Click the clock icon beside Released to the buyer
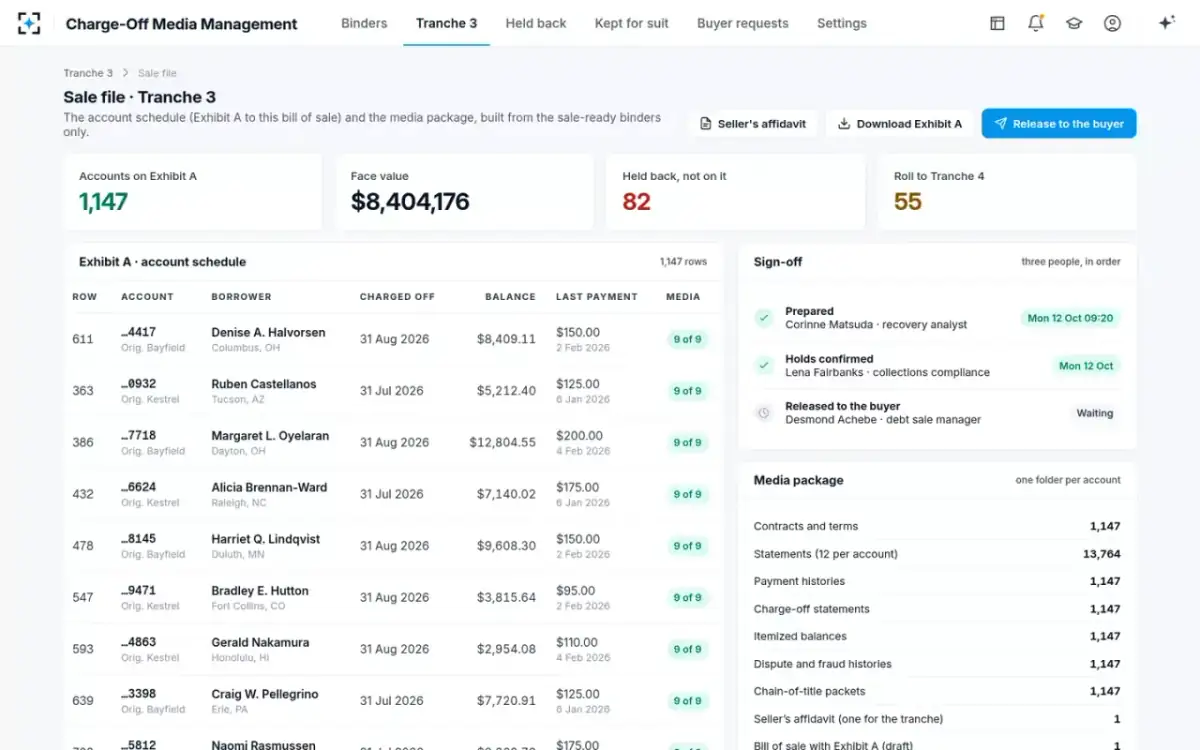 (x=764, y=413)
